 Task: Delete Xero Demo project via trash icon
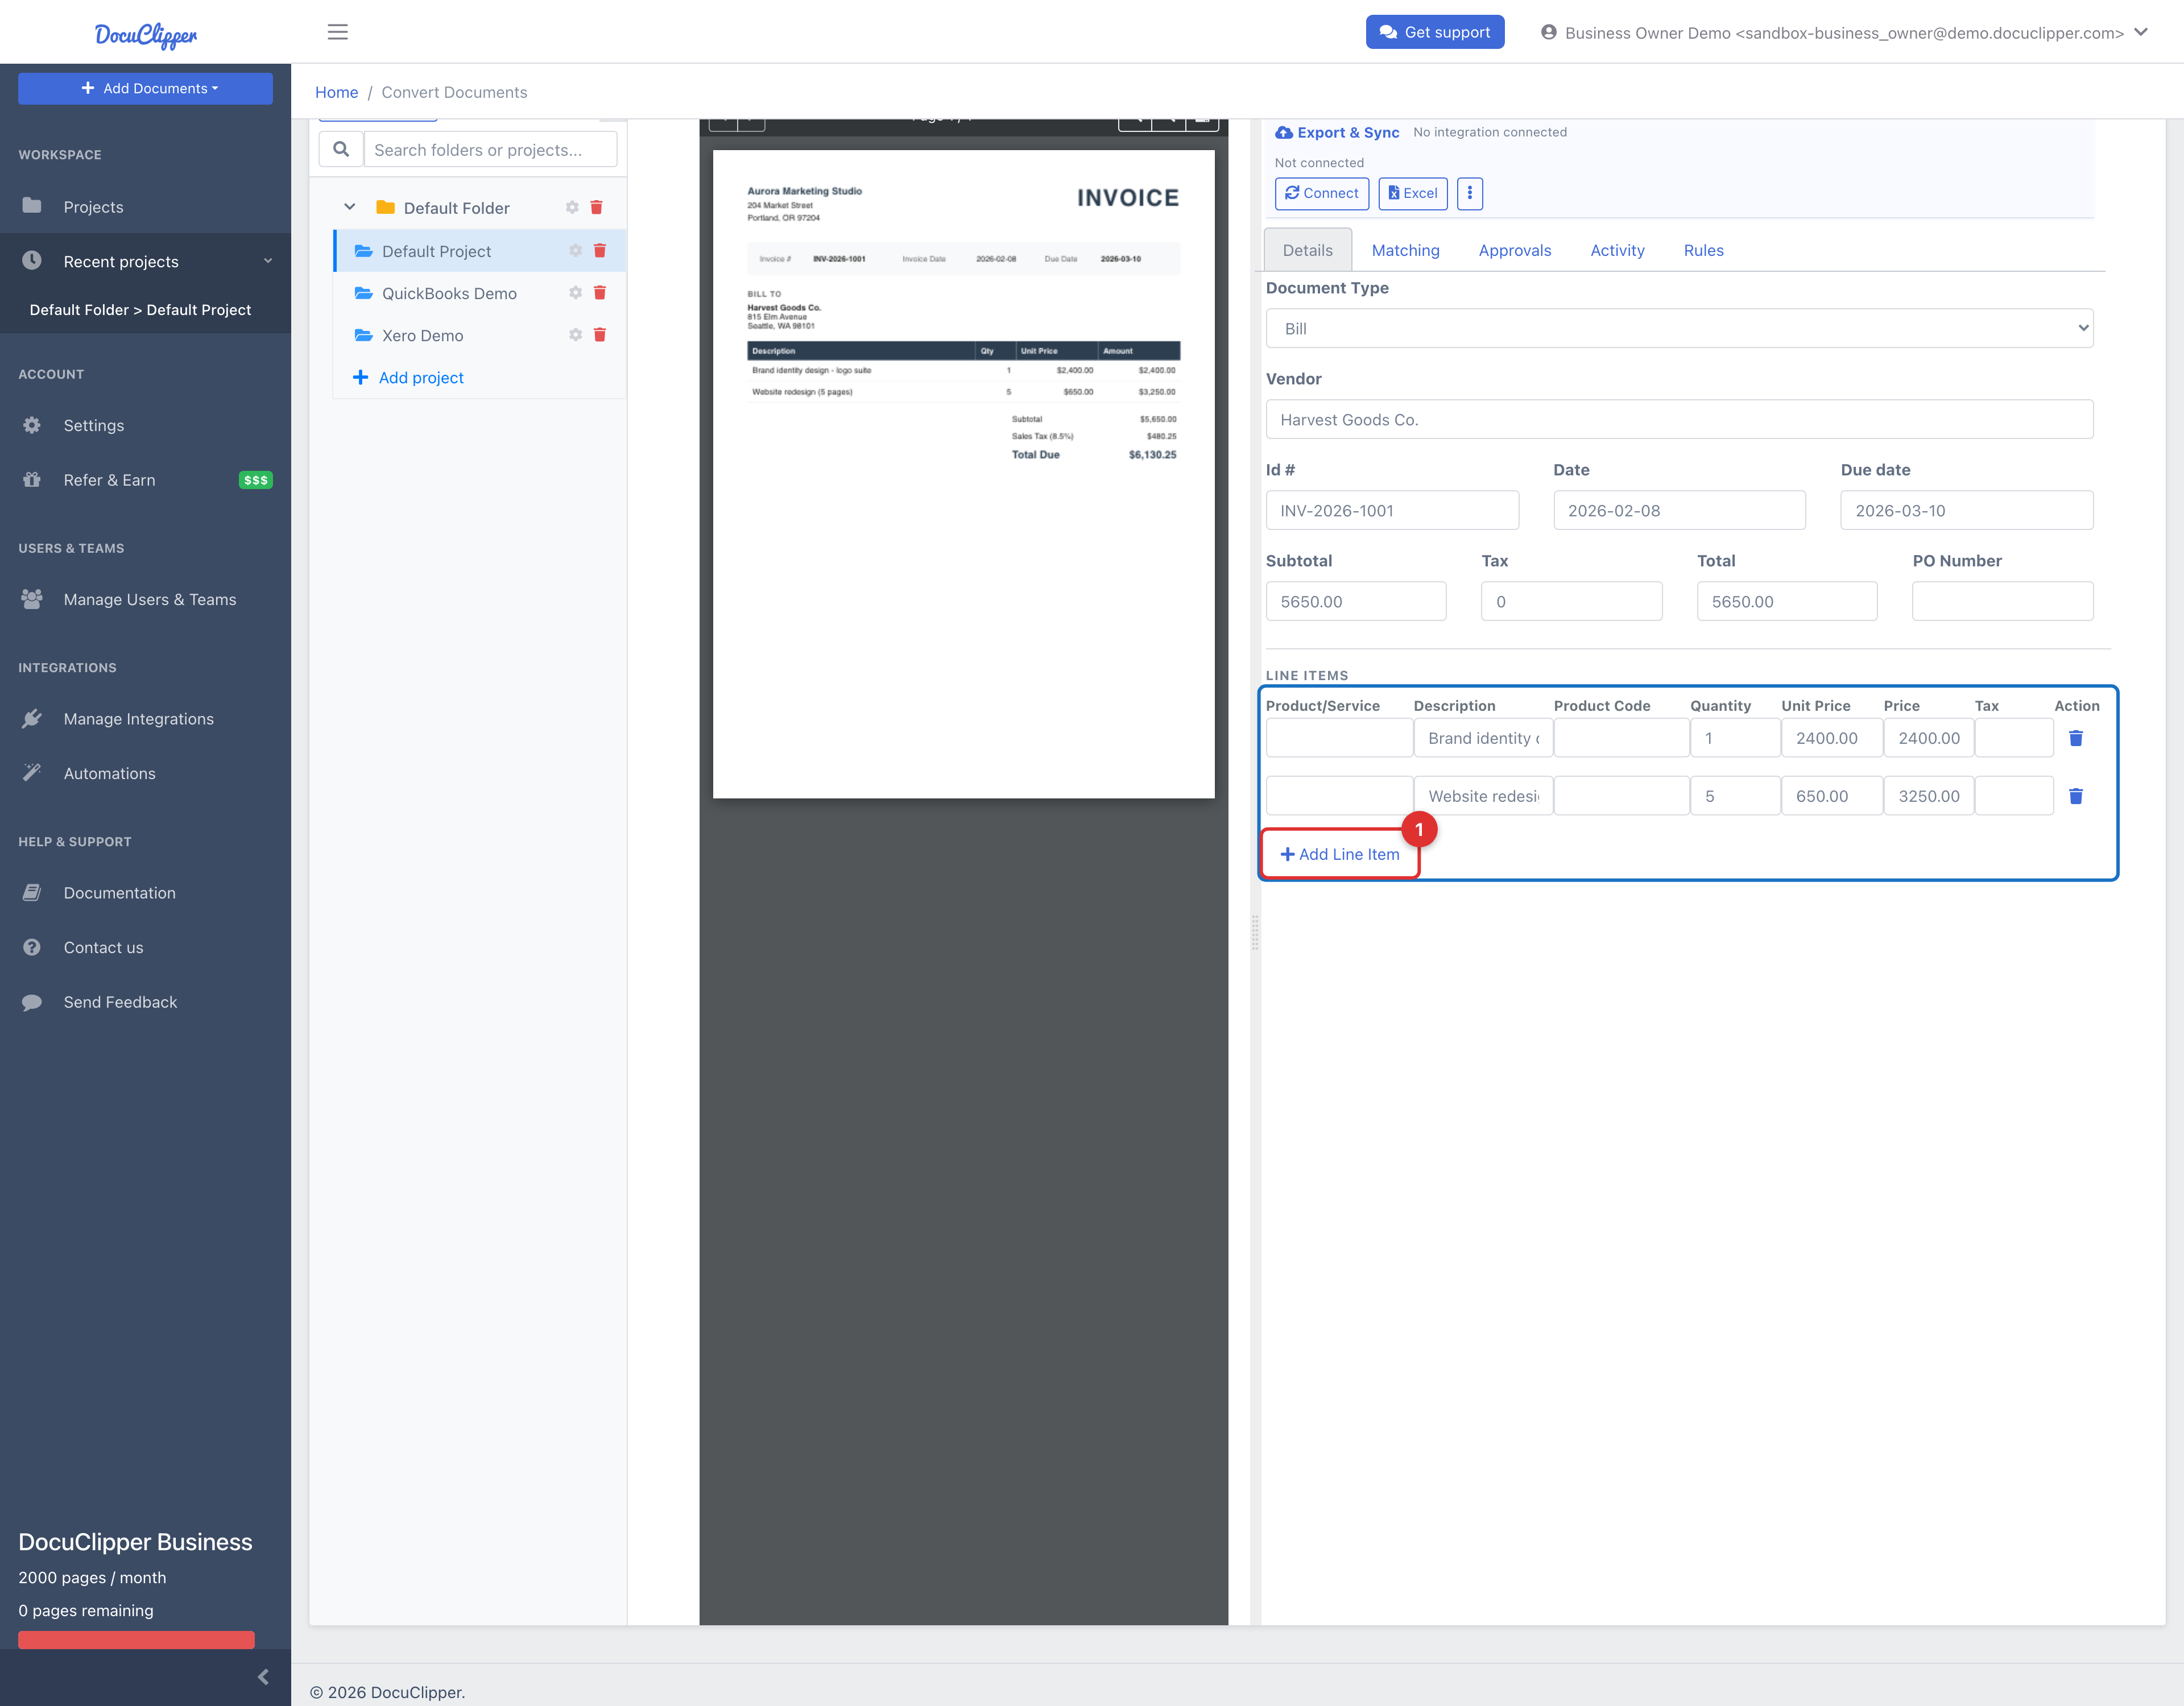[x=600, y=335]
